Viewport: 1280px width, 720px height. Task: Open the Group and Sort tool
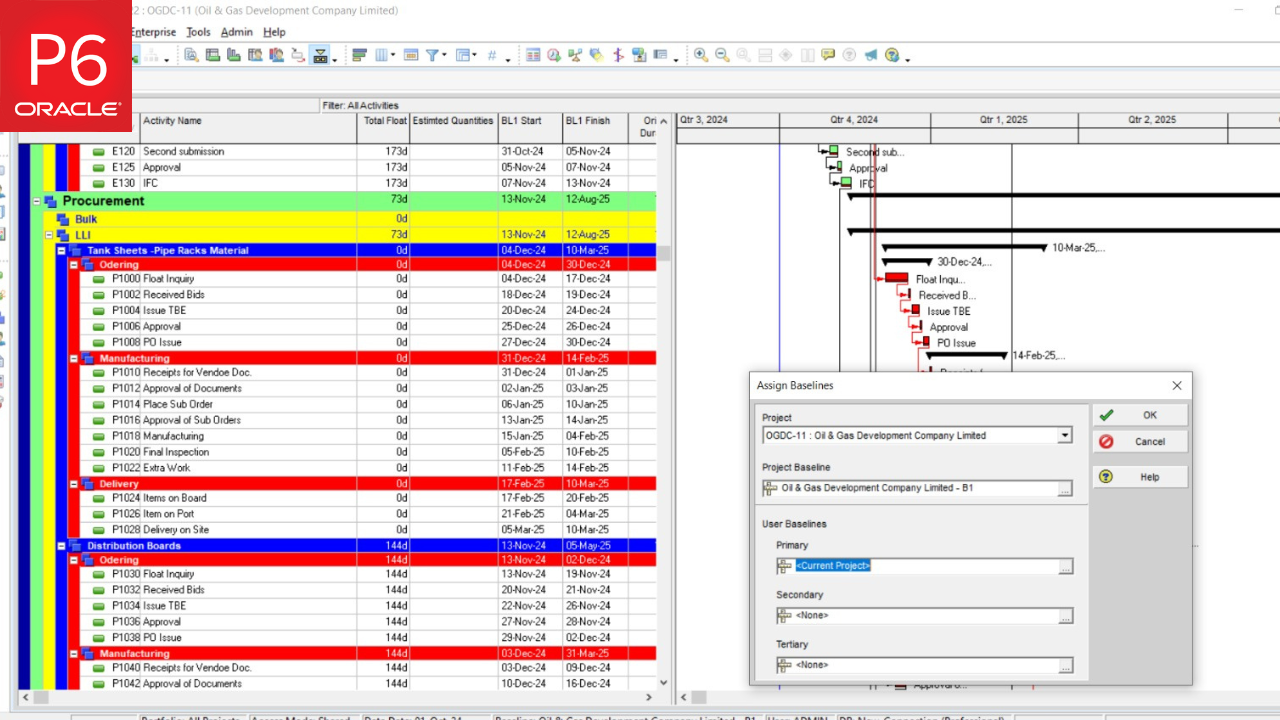(360, 55)
